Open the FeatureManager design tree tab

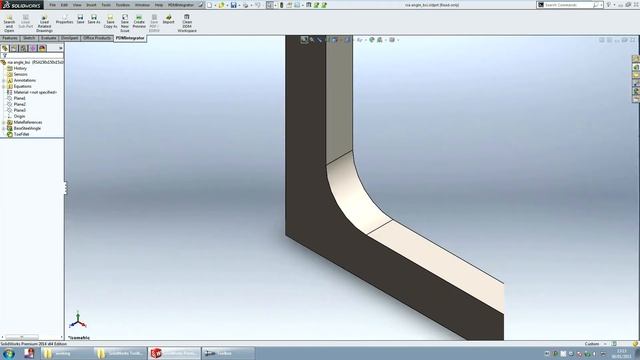(x=5, y=48)
